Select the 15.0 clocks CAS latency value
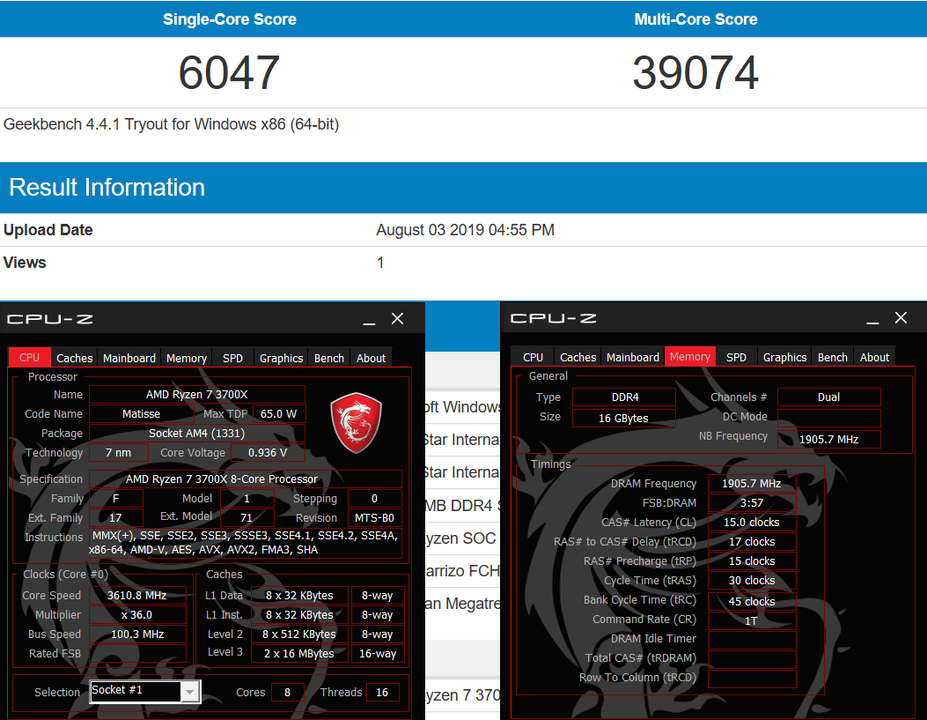This screenshot has width=927, height=720. pyautogui.click(x=752, y=523)
